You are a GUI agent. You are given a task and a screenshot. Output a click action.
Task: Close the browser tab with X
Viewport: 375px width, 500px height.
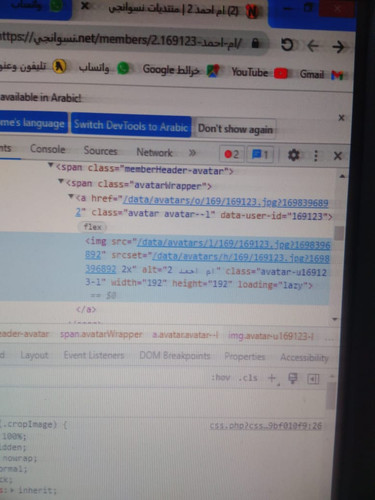tap(85, 6)
